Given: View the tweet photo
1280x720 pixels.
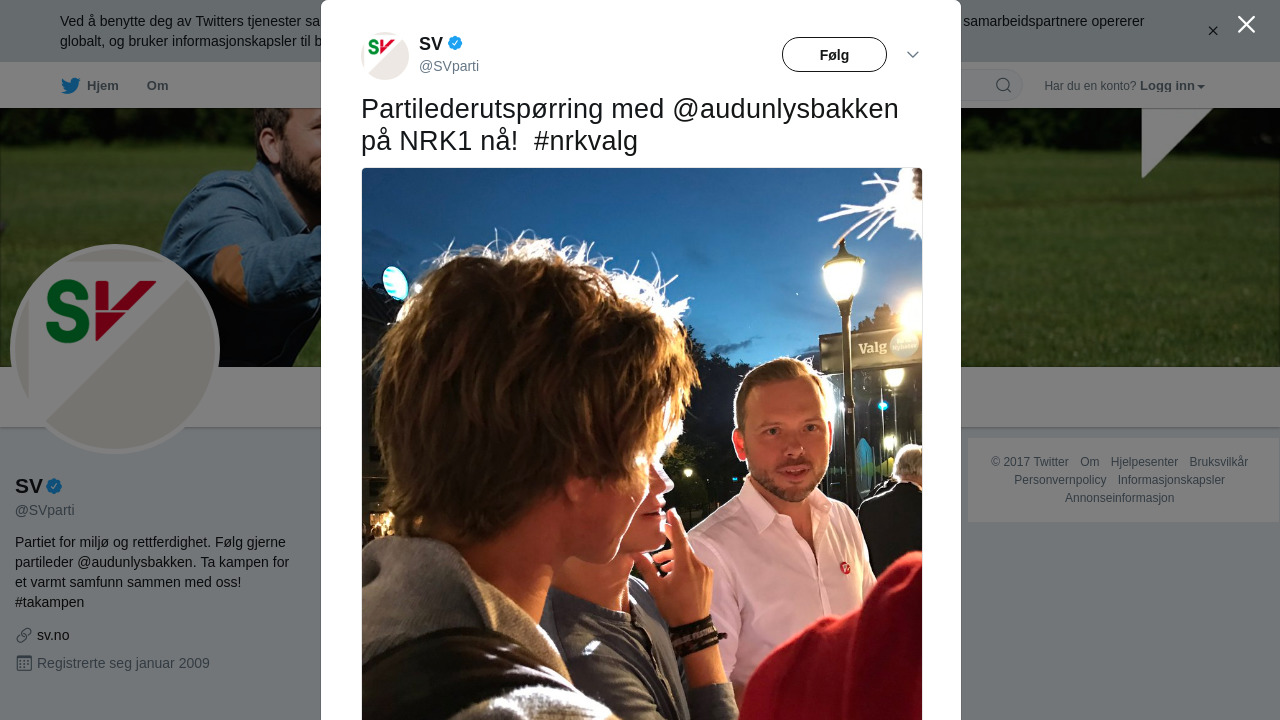Looking at the screenshot, I should pos(642,444).
